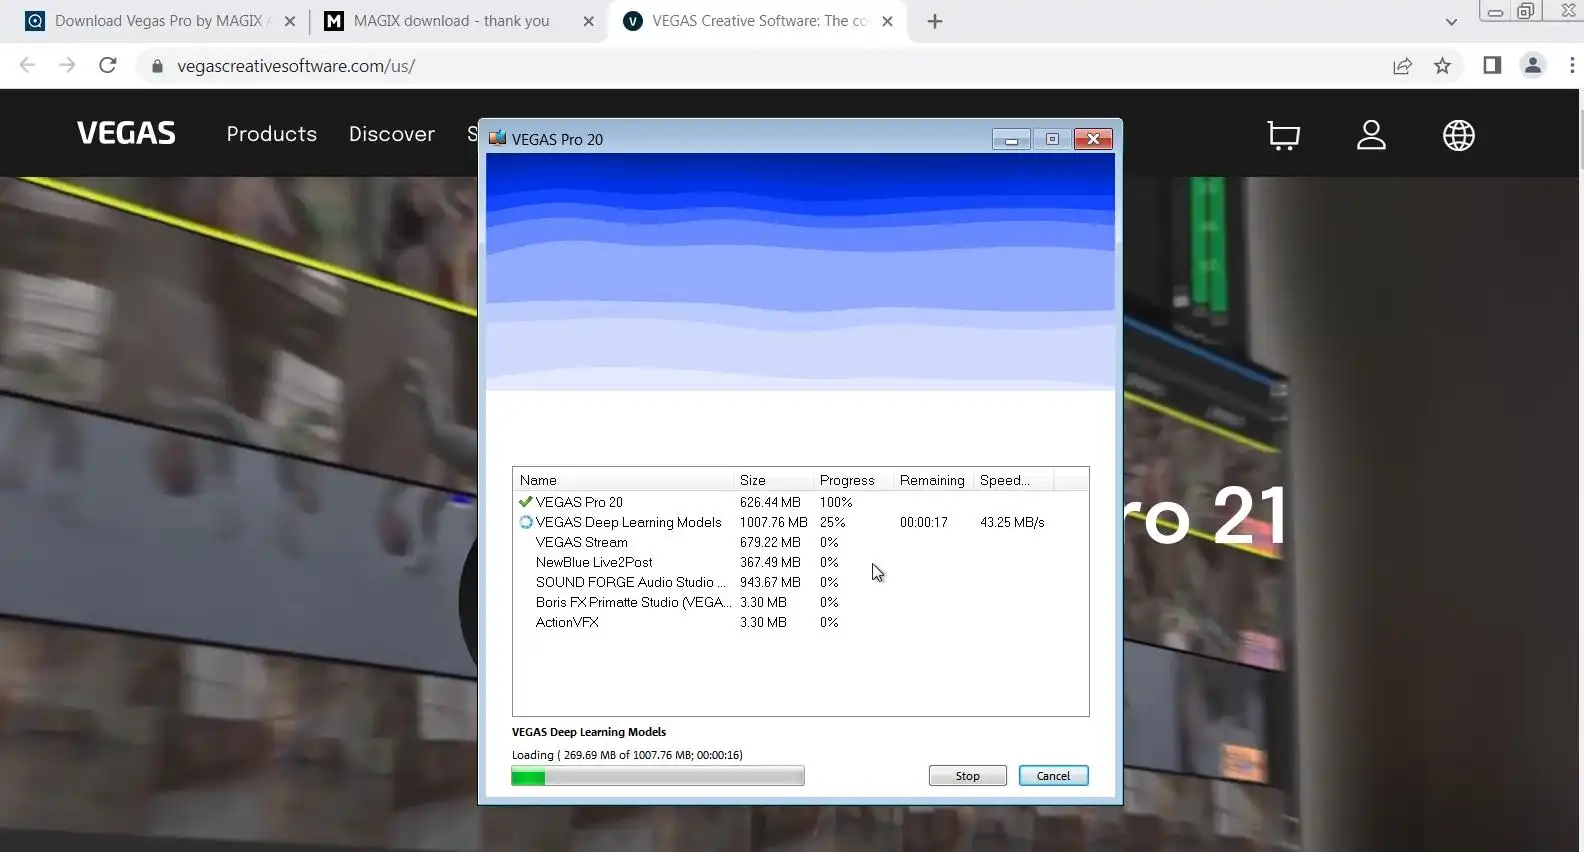Restore down the browser window
The height and width of the screenshot is (852, 1584).
pos(1526,12)
